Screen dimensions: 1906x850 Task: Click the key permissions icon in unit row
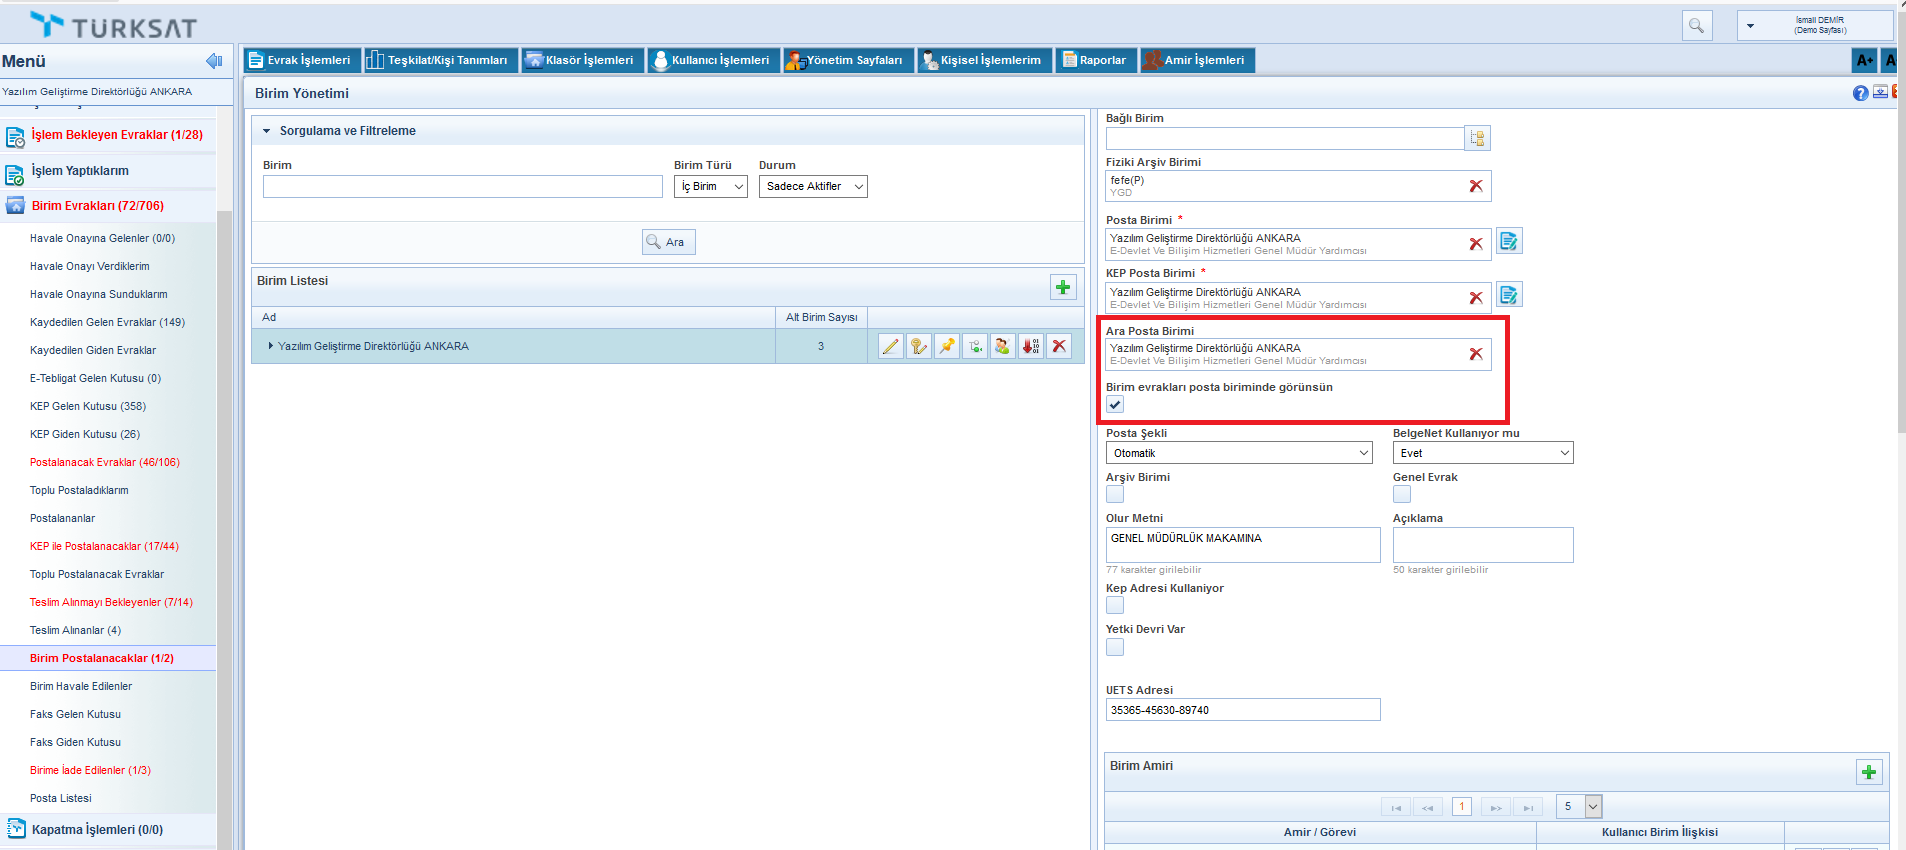918,346
